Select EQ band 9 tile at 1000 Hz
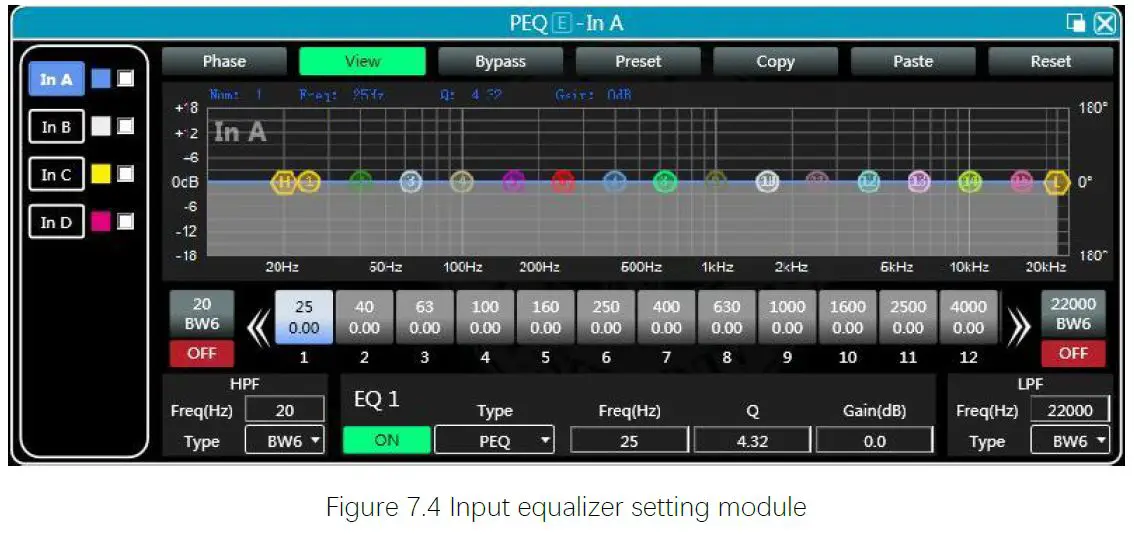 pos(787,317)
